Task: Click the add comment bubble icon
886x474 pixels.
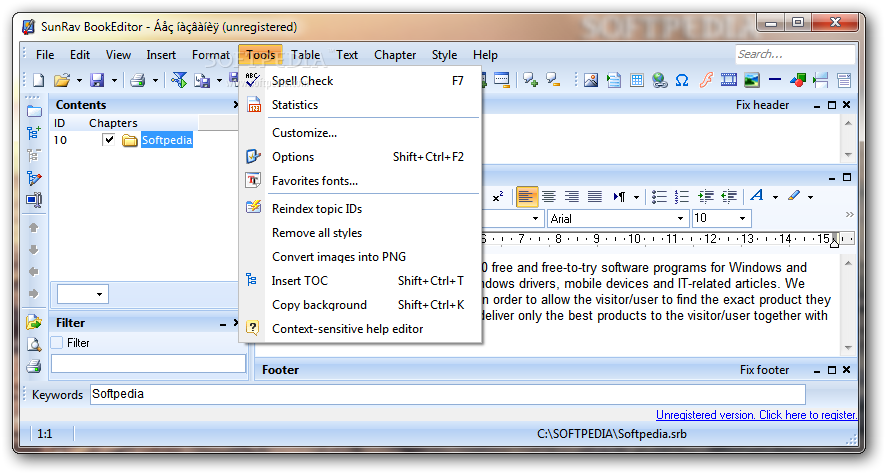Action: click(x=530, y=80)
